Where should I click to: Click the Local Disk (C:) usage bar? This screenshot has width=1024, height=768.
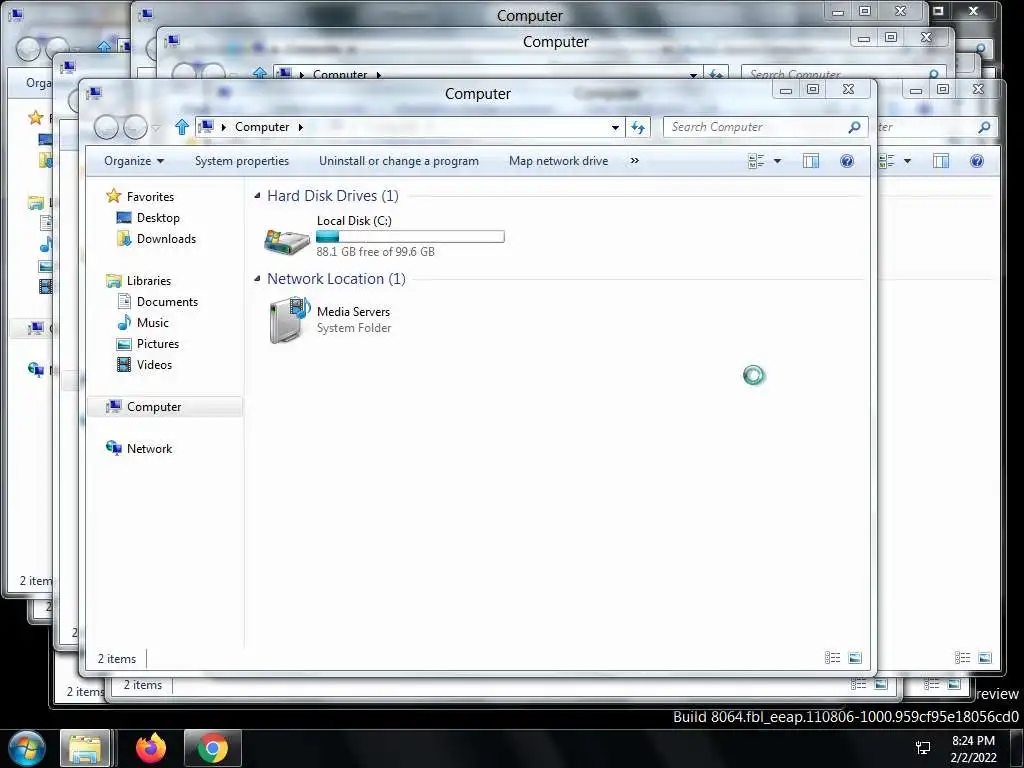tap(410, 236)
